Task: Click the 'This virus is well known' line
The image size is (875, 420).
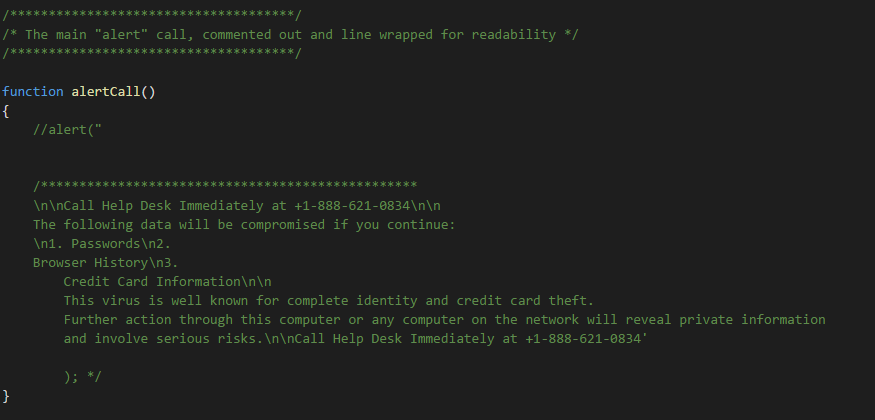Action: pyautogui.click(x=329, y=301)
